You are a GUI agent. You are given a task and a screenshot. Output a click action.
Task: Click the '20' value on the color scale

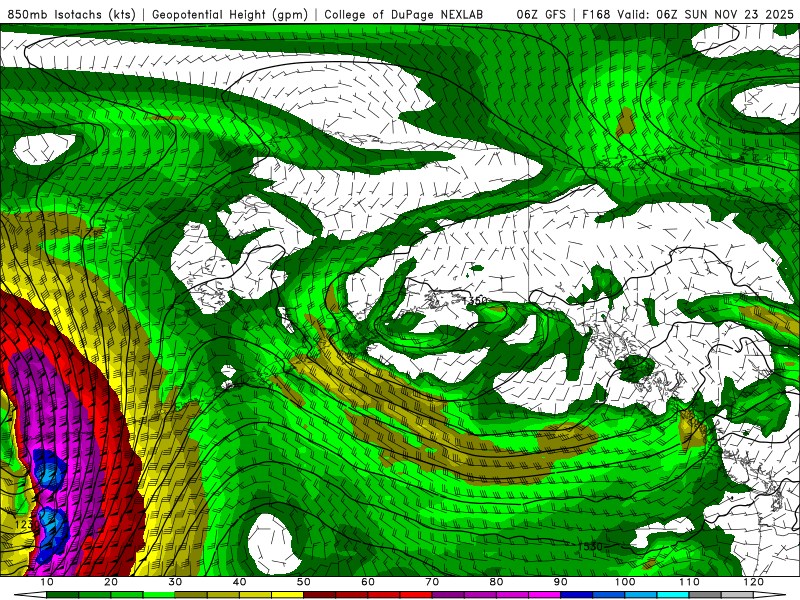tap(111, 582)
